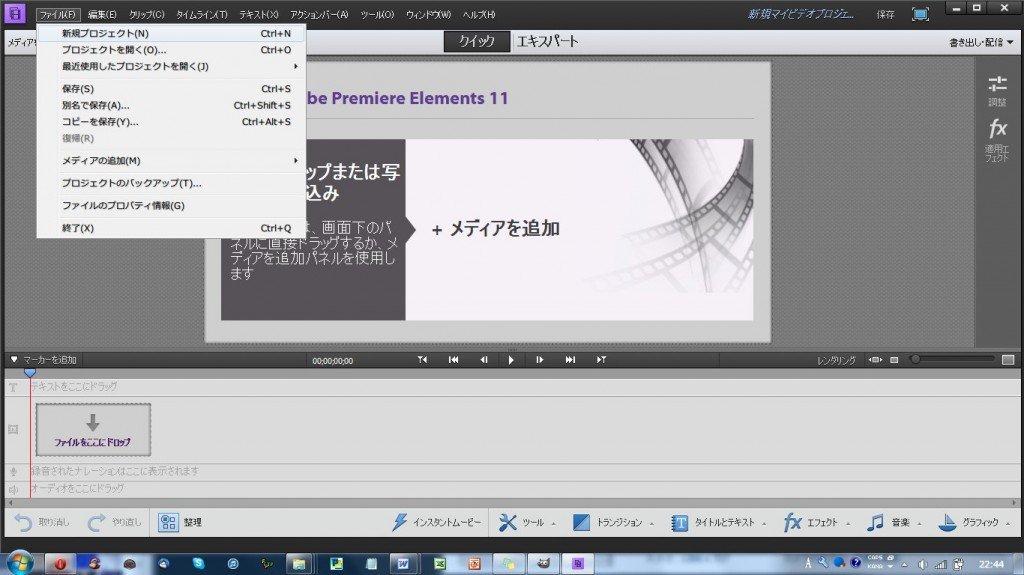1024x575 pixels.
Task: Select コピーを保存(Y)... menu item
Action: point(171,122)
